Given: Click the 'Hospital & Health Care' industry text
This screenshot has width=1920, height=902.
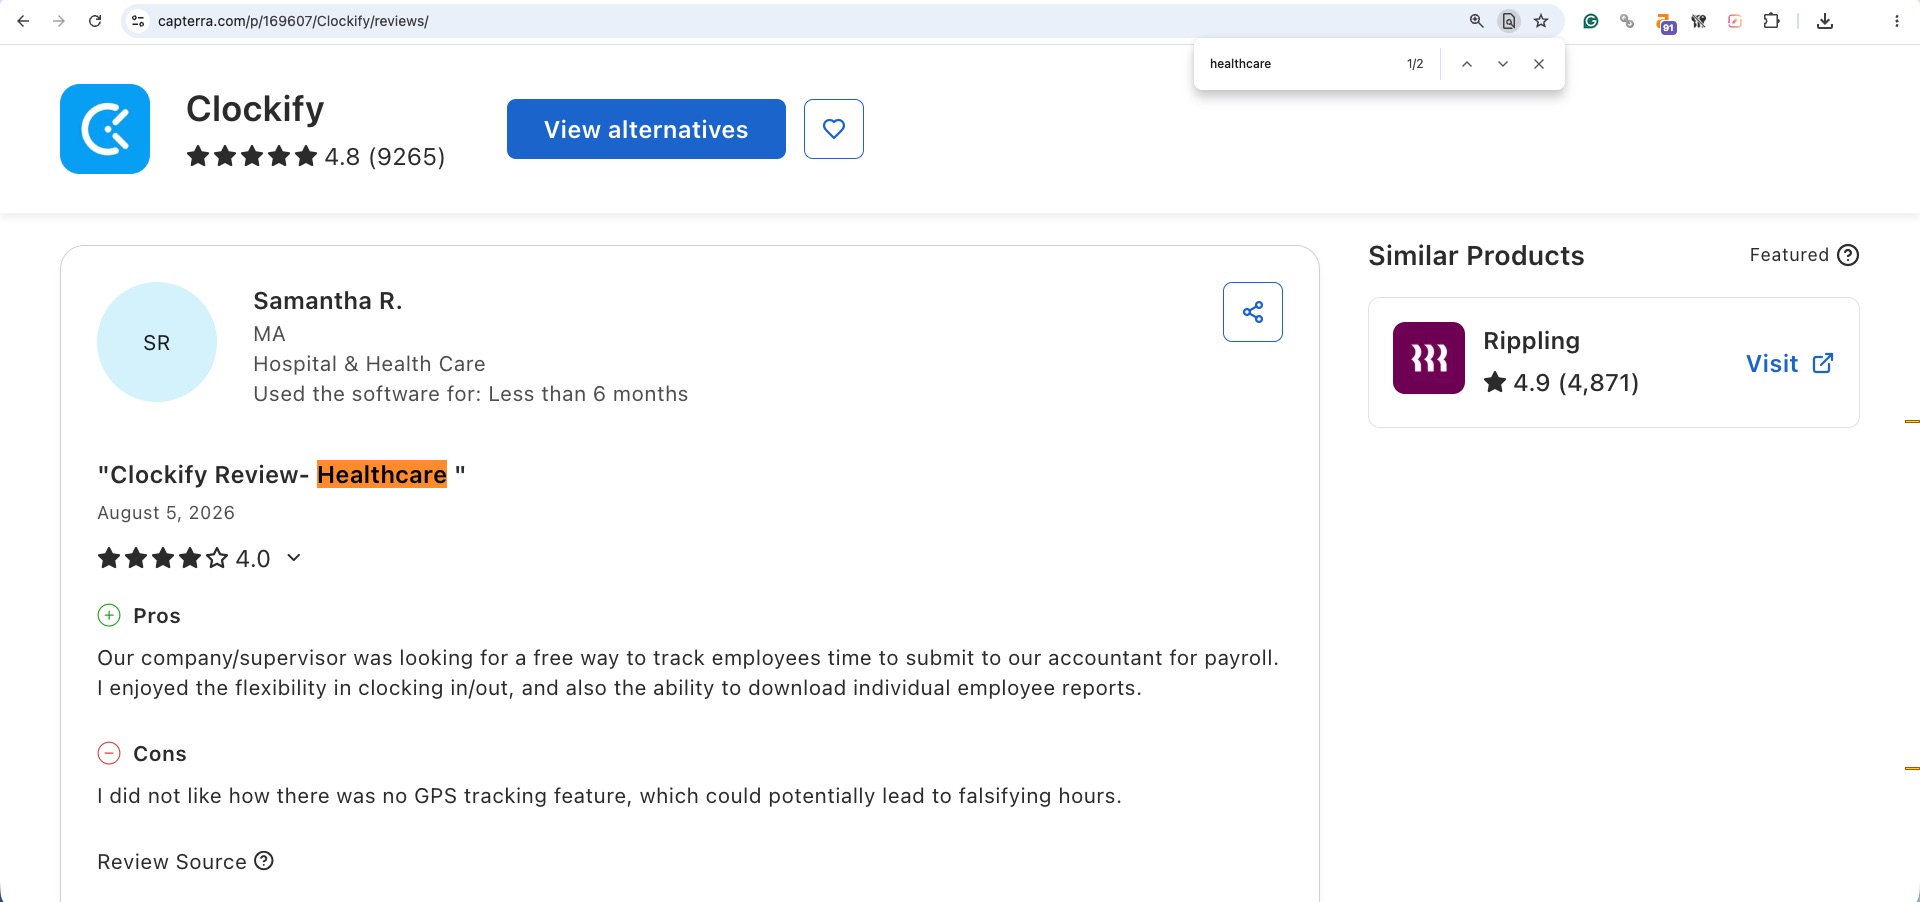Looking at the screenshot, I should 369,364.
